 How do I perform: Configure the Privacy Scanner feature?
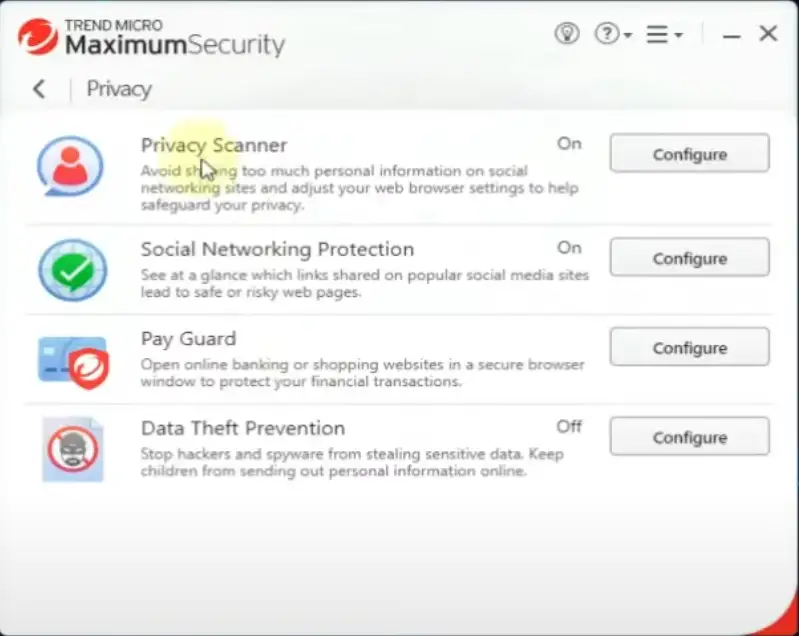coord(689,154)
